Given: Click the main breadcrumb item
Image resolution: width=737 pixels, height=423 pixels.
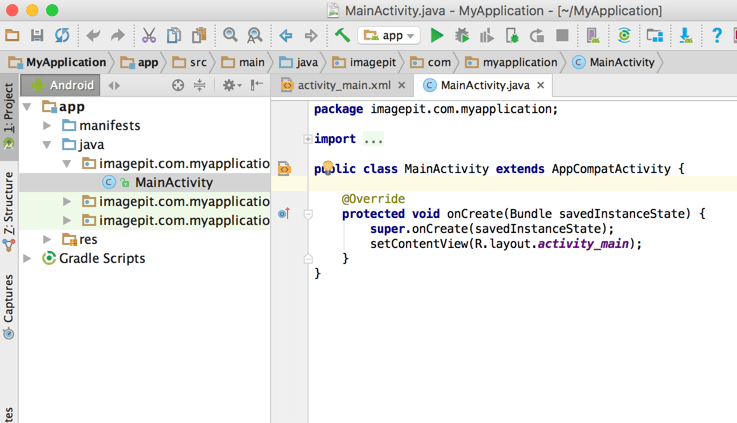Looking at the screenshot, I should [243, 62].
